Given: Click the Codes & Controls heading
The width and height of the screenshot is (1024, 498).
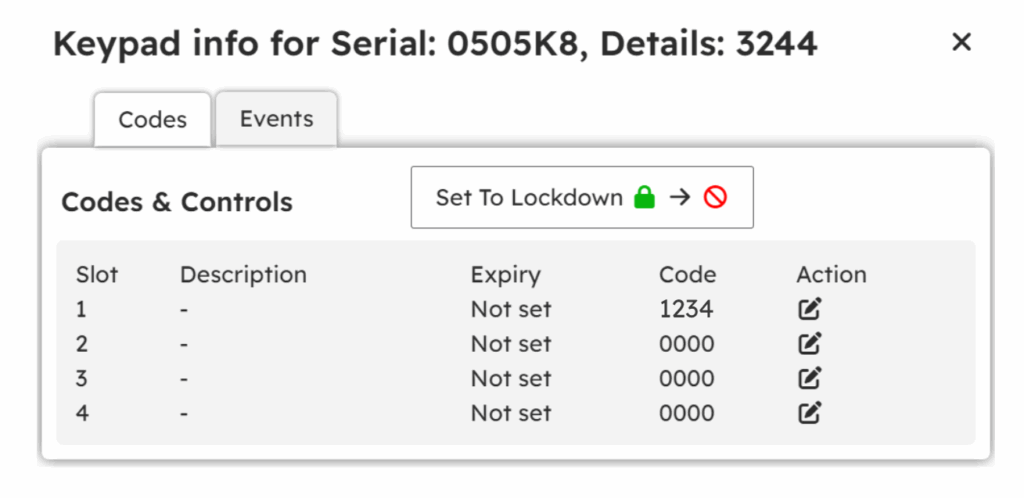Looking at the screenshot, I should (177, 202).
